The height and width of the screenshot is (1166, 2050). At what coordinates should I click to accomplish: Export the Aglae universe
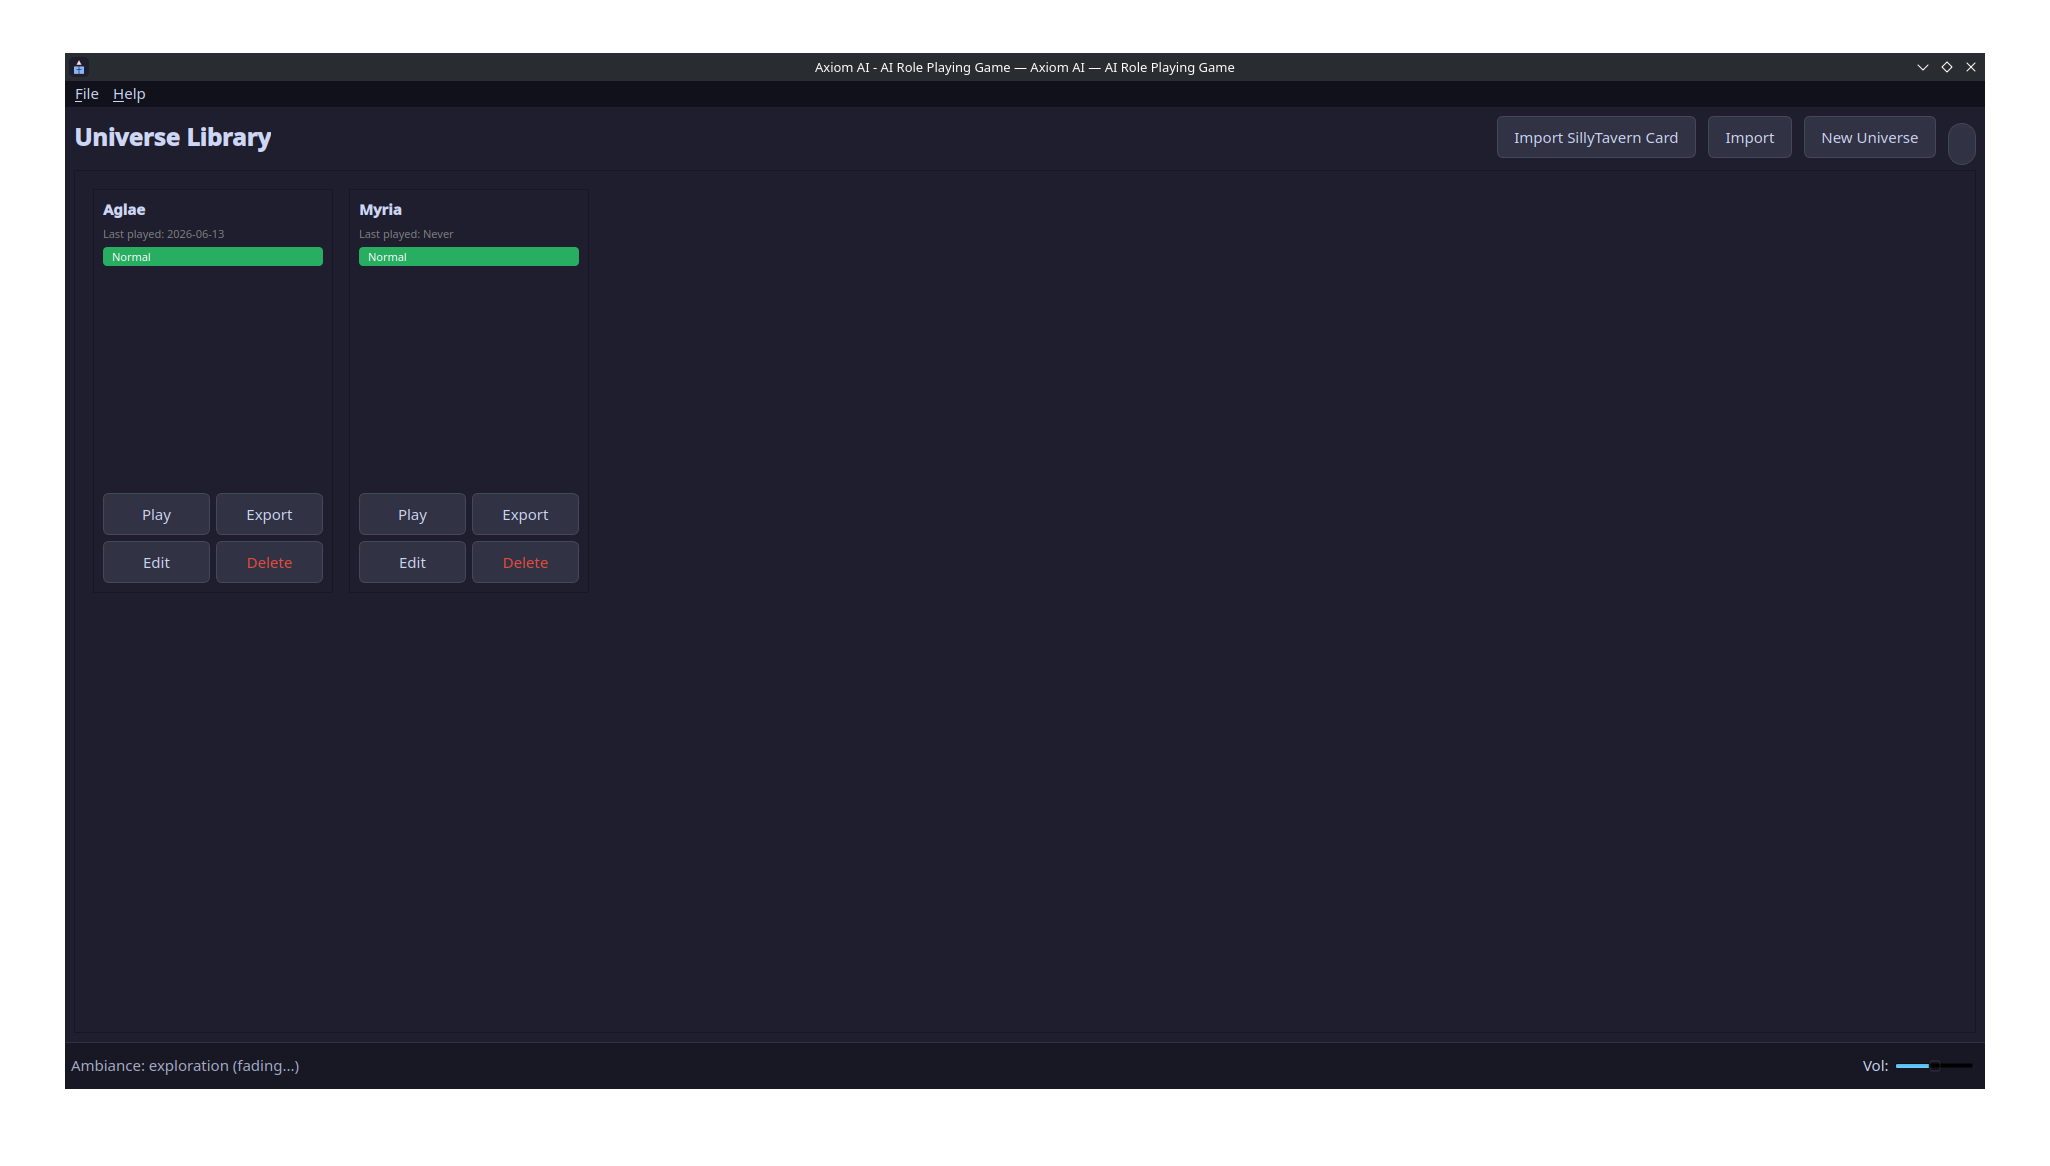pos(269,515)
